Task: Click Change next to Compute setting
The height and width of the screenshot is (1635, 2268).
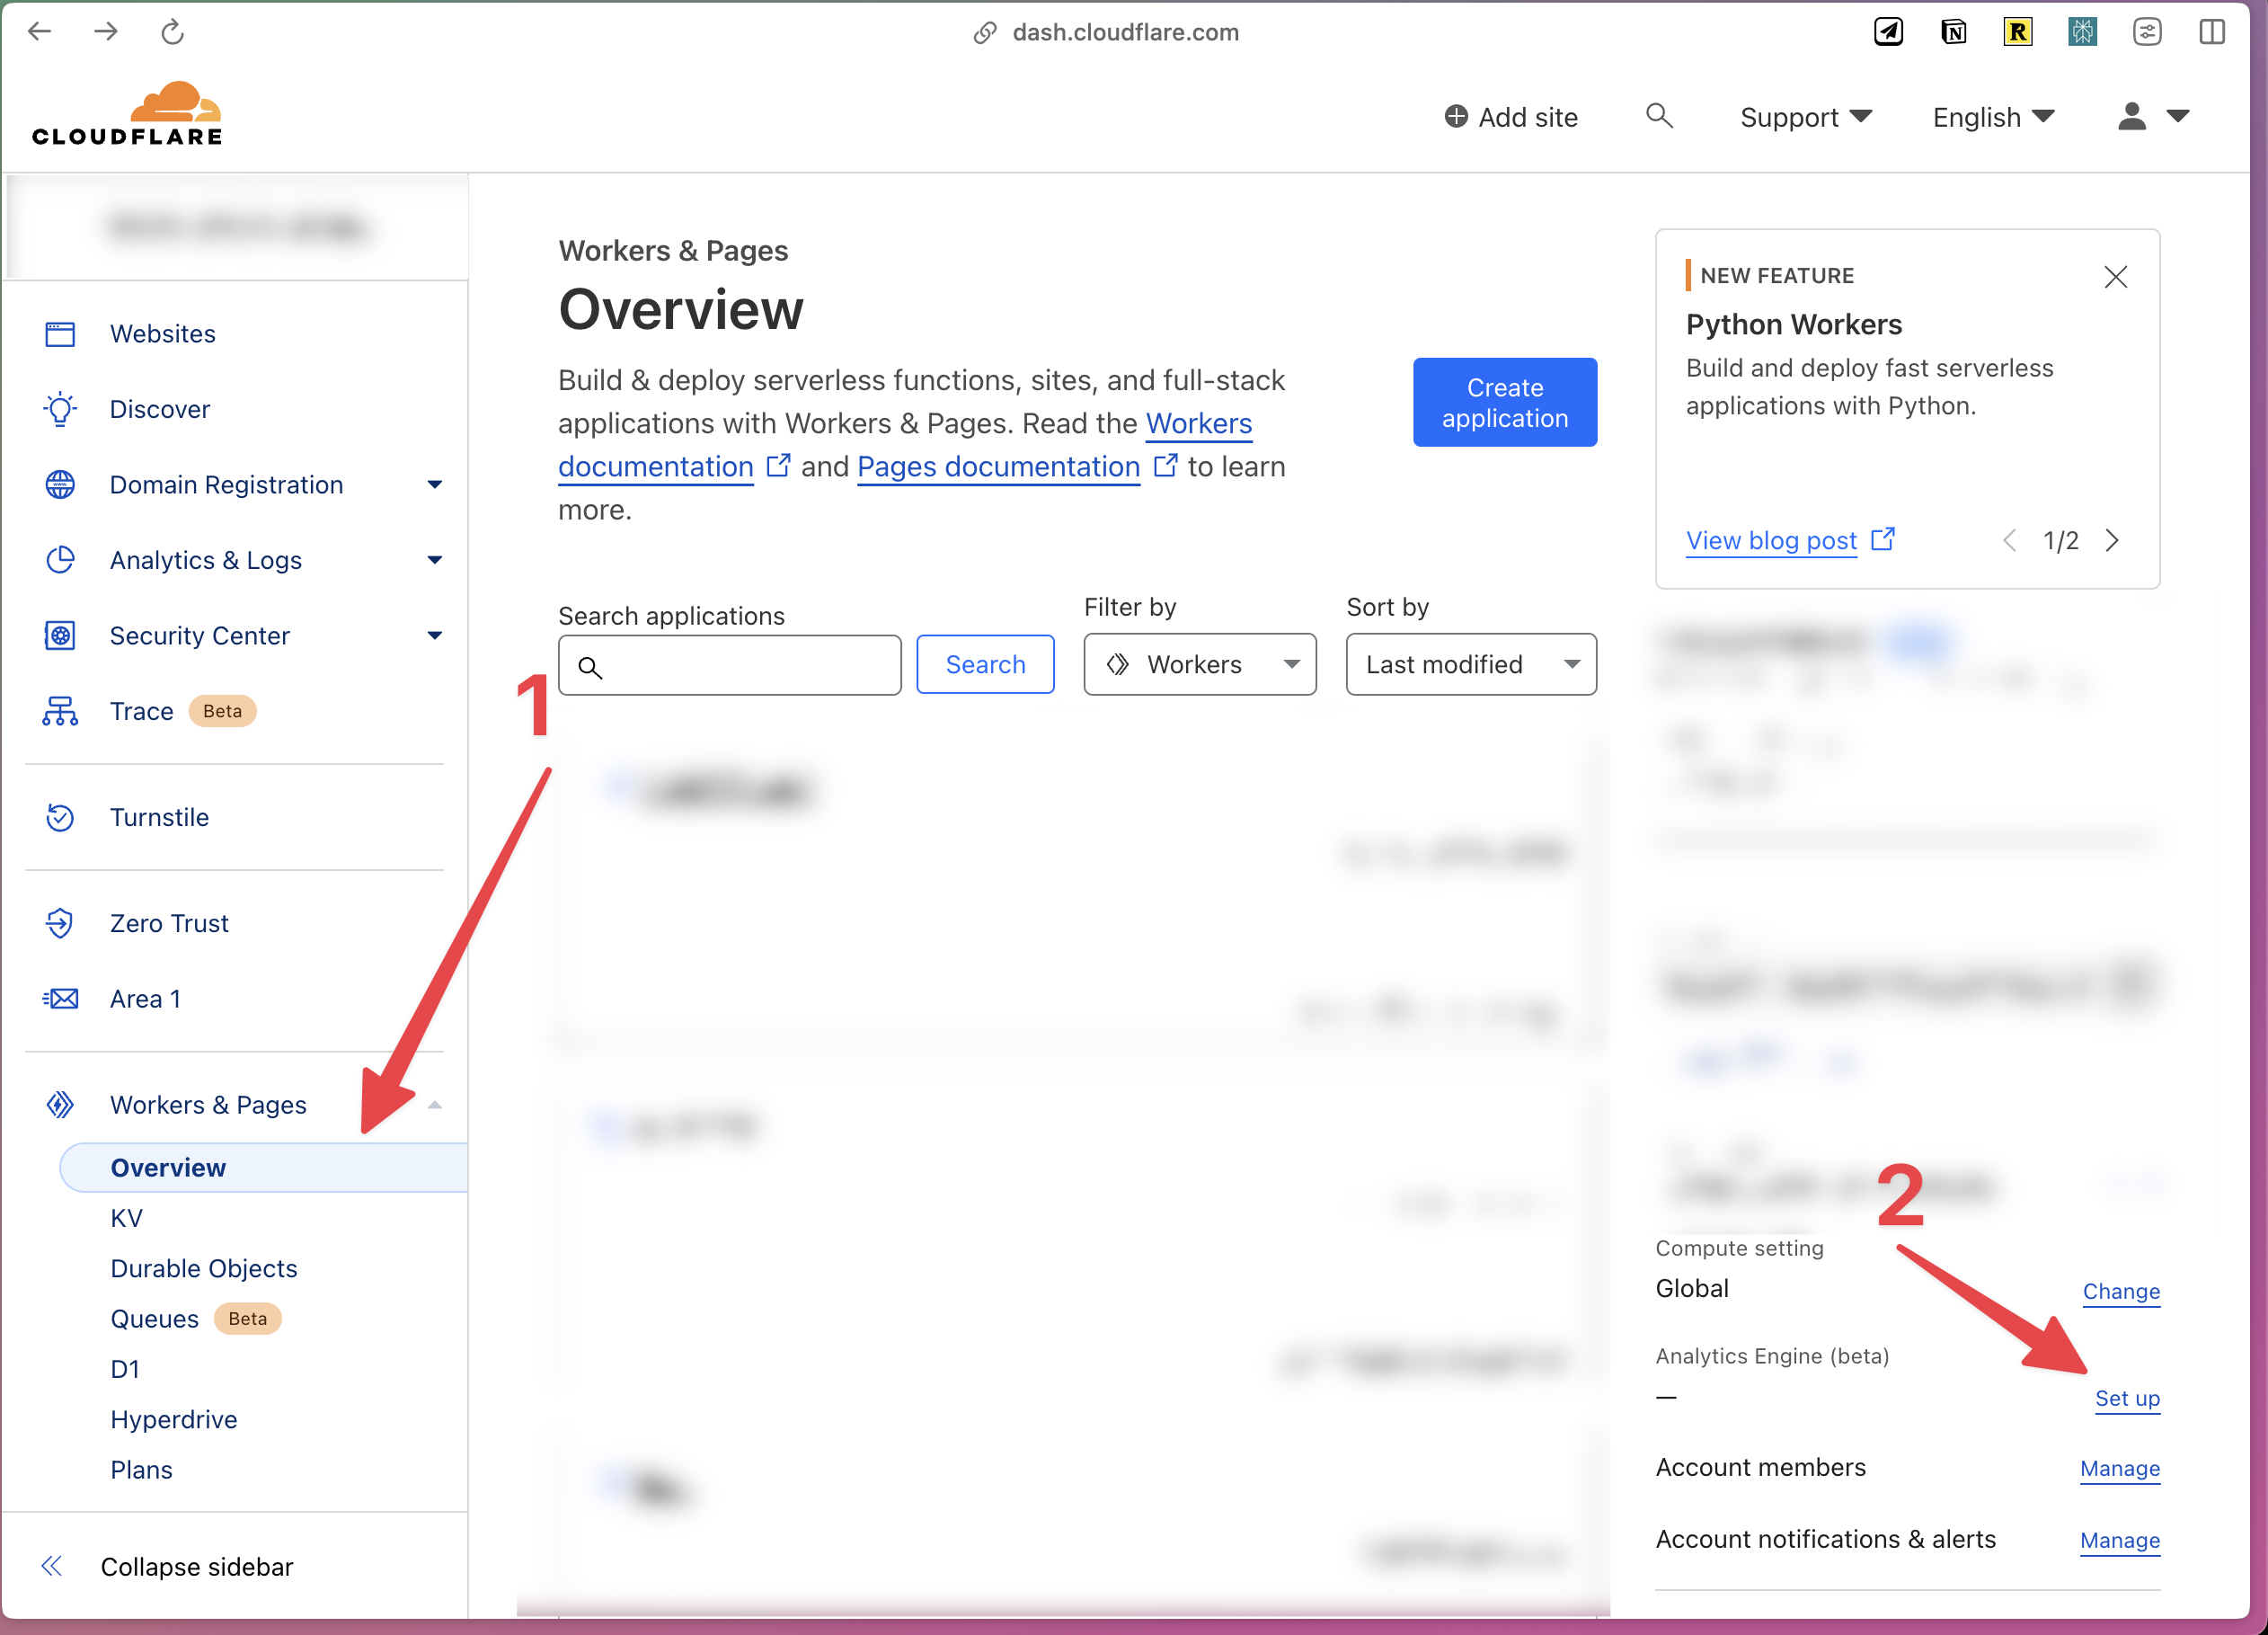Action: point(2120,1291)
